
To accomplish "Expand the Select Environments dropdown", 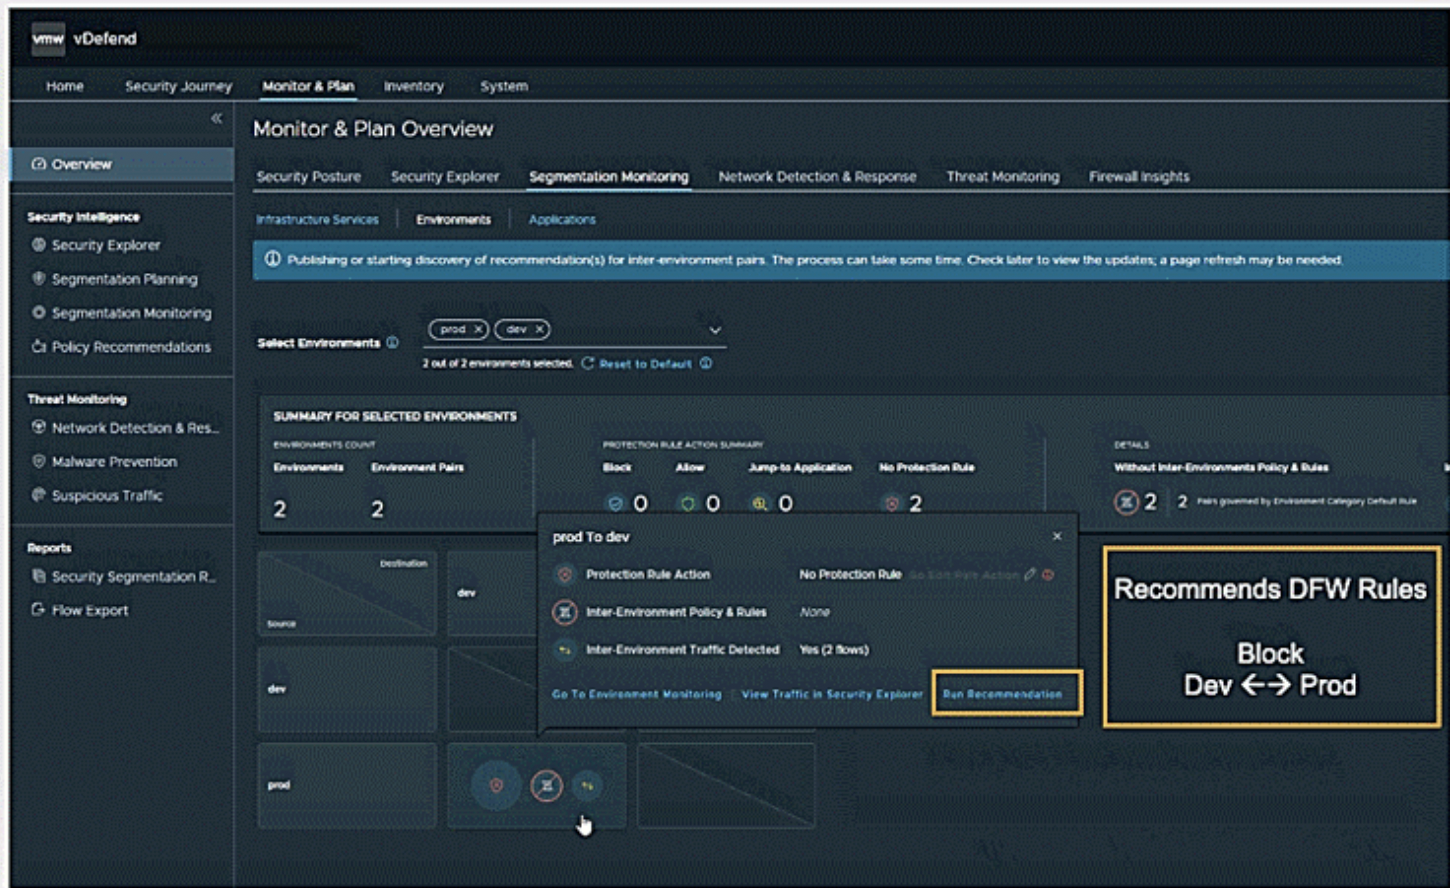I will 715,330.
